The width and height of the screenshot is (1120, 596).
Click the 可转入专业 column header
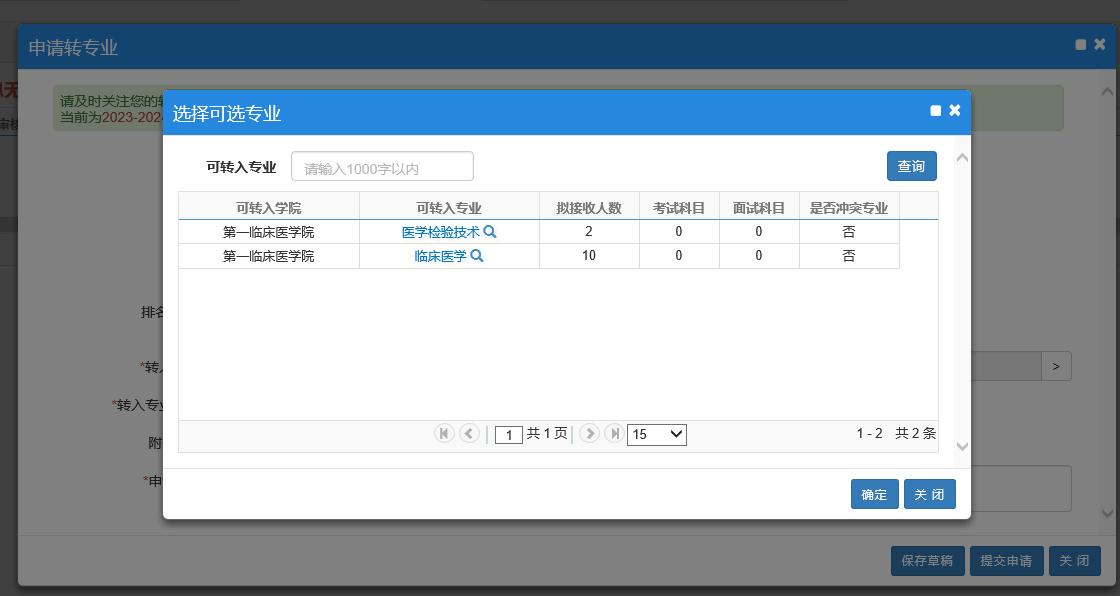tap(449, 208)
